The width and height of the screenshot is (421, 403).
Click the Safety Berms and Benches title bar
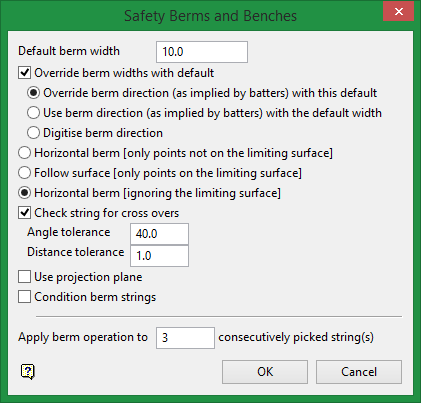point(210,16)
